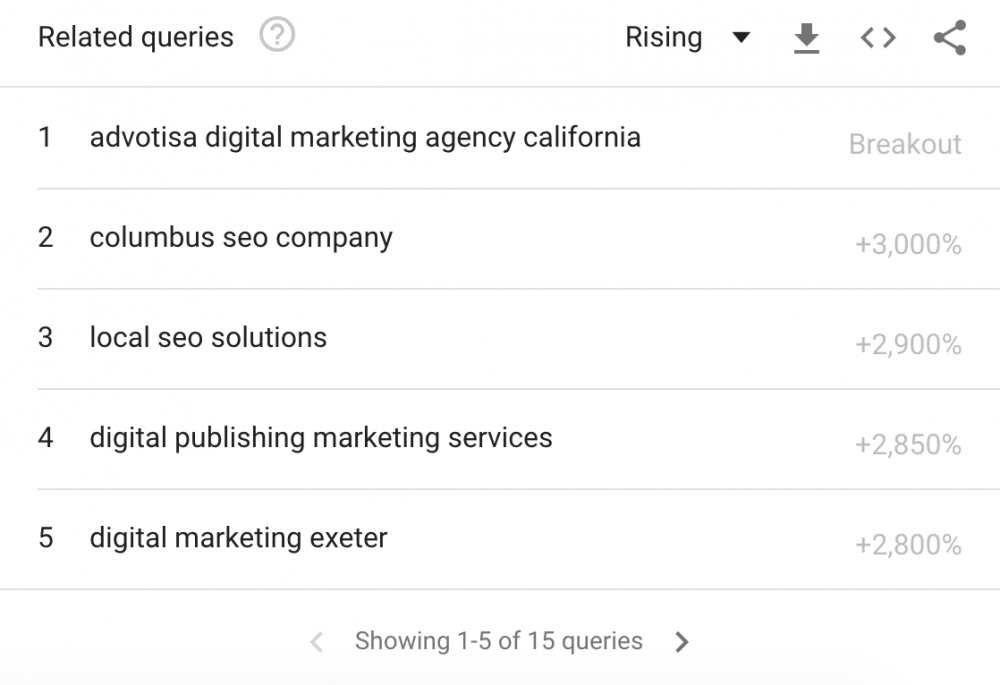Open 'columbus seo company' query
1000x685 pixels.
pos(241,238)
